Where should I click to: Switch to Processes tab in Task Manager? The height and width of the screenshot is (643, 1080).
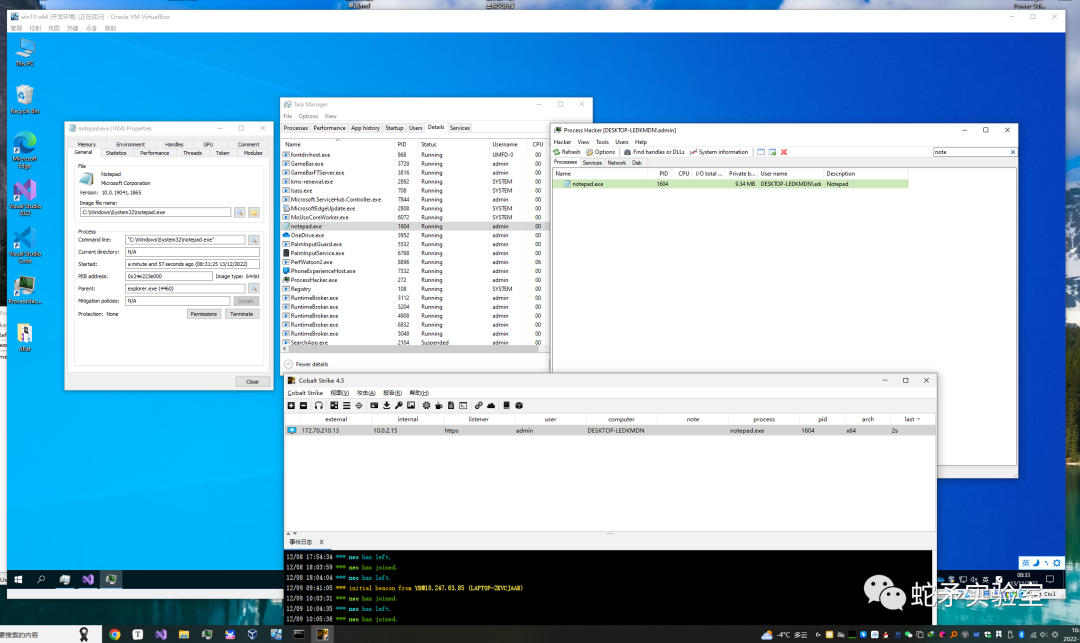tap(295, 128)
